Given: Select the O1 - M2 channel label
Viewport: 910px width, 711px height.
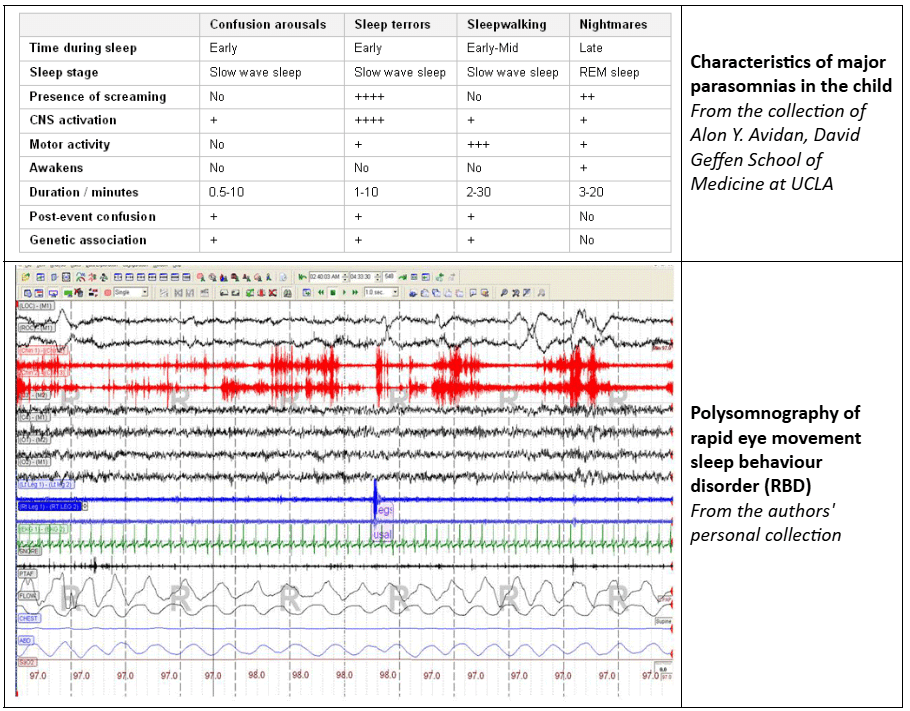Looking at the screenshot, I should click(34, 439).
